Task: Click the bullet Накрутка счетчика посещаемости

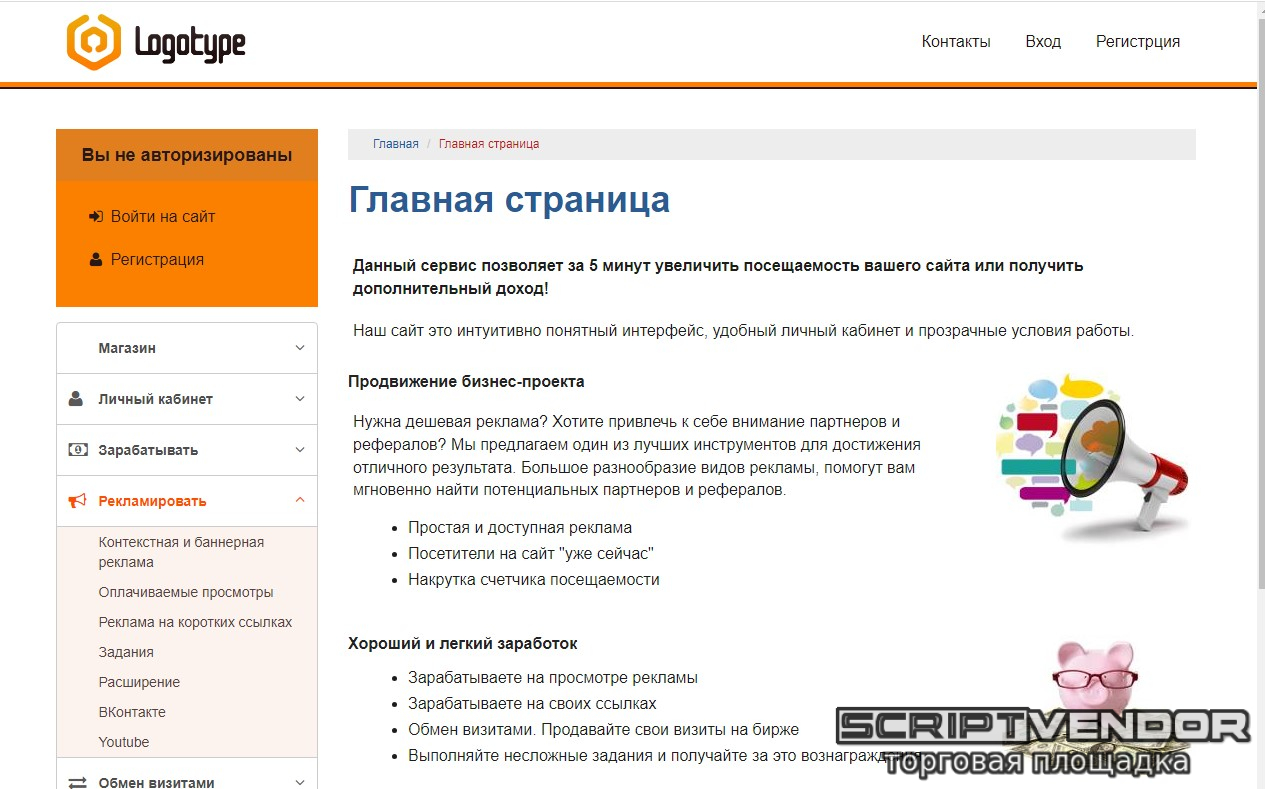Action: point(534,579)
